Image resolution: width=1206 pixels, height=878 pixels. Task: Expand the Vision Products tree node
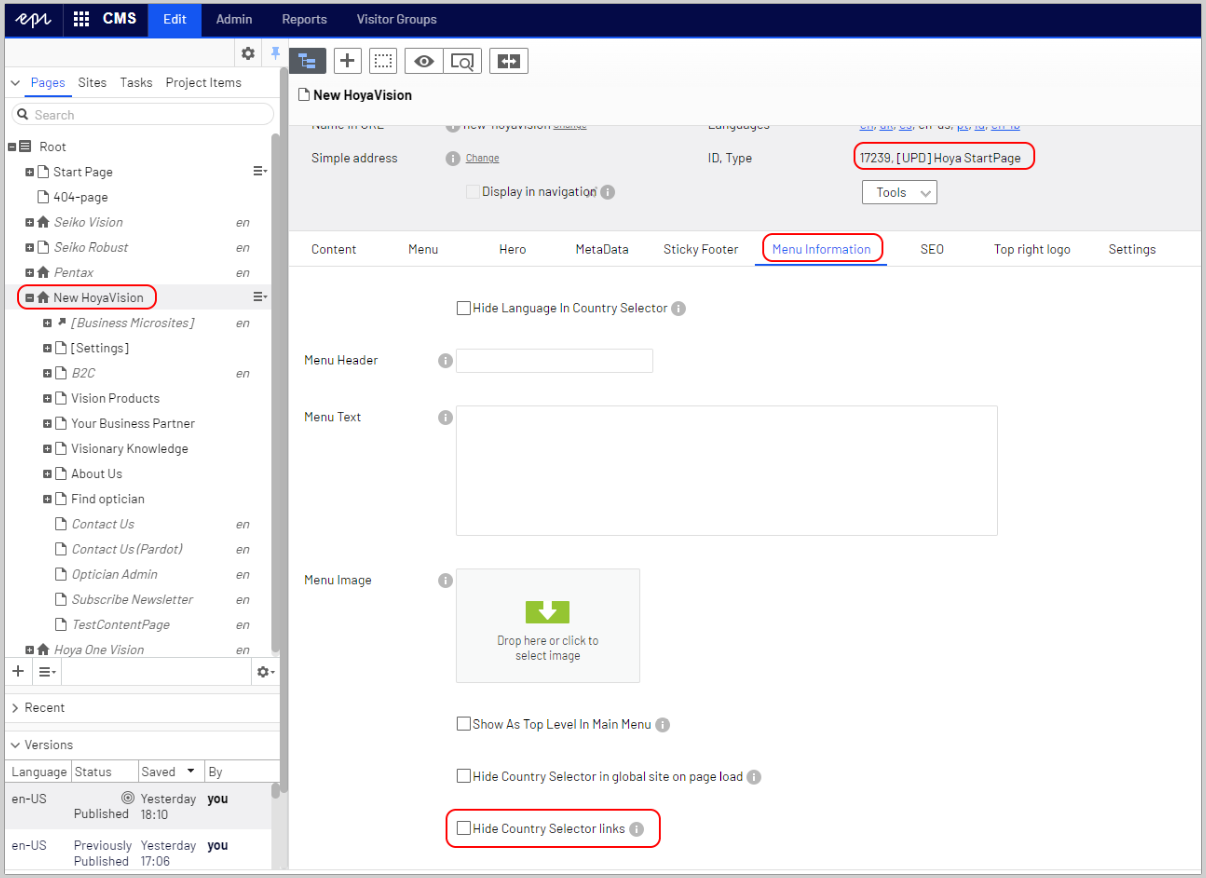pyautogui.click(x=48, y=399)
